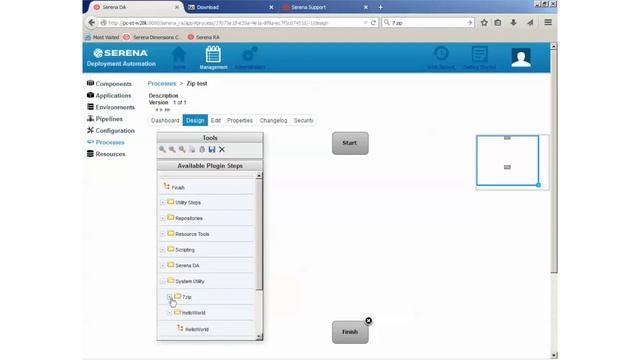
Task: Open the user profile avatar
Action: tap(521, 58)
